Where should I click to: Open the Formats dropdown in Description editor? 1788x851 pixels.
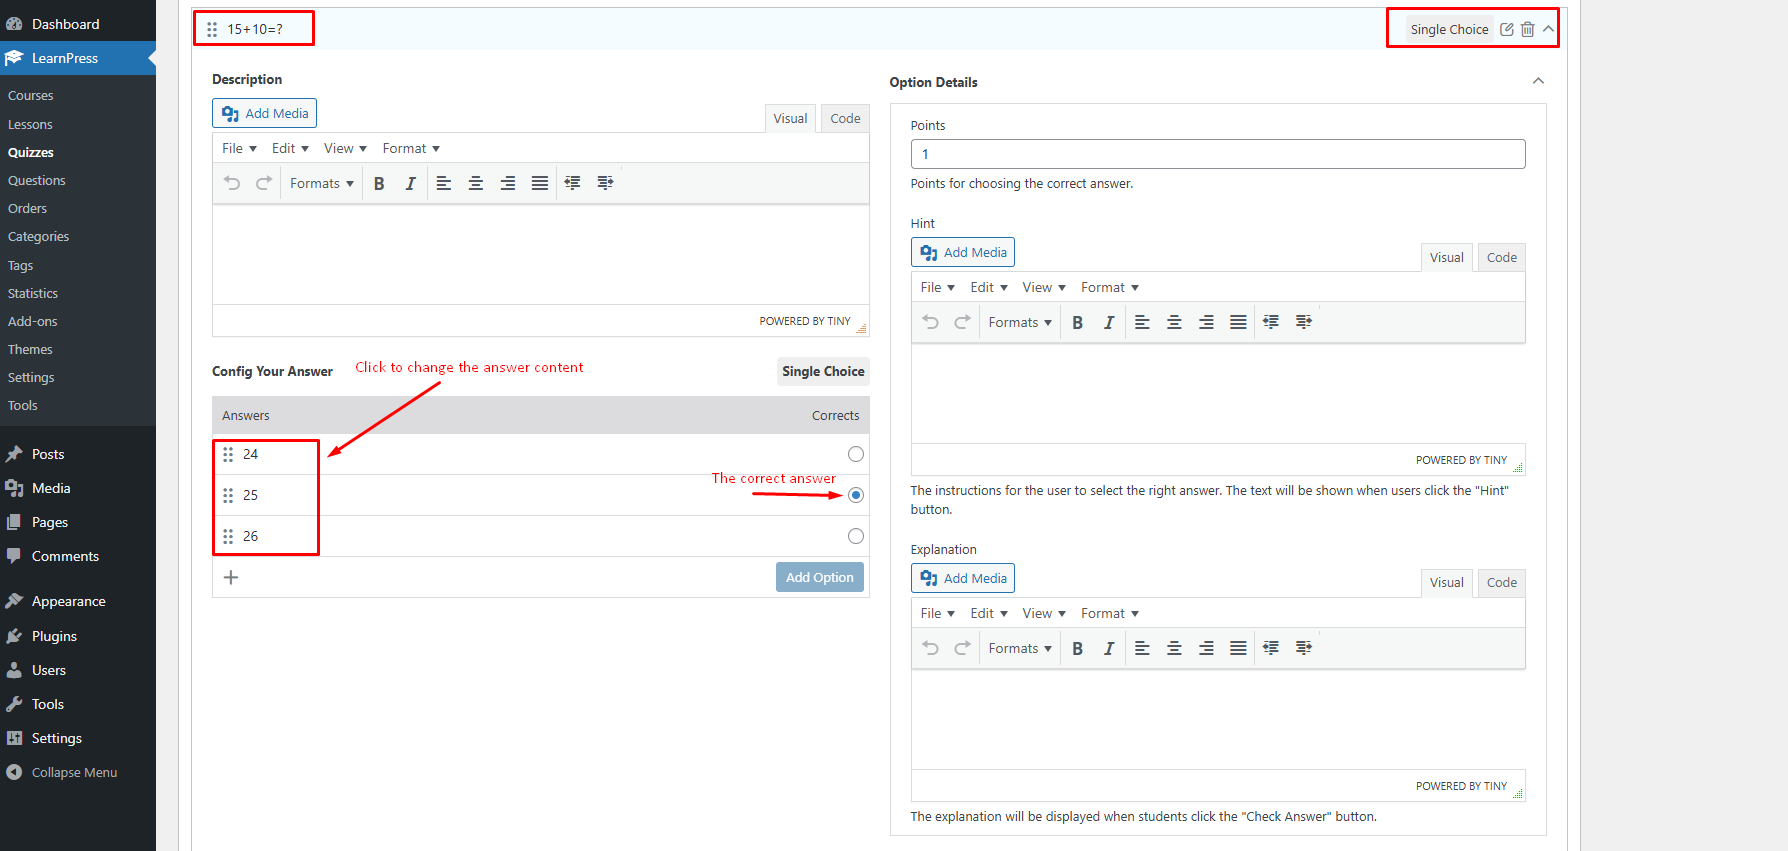pyautogui.click(x=321, y=183)
